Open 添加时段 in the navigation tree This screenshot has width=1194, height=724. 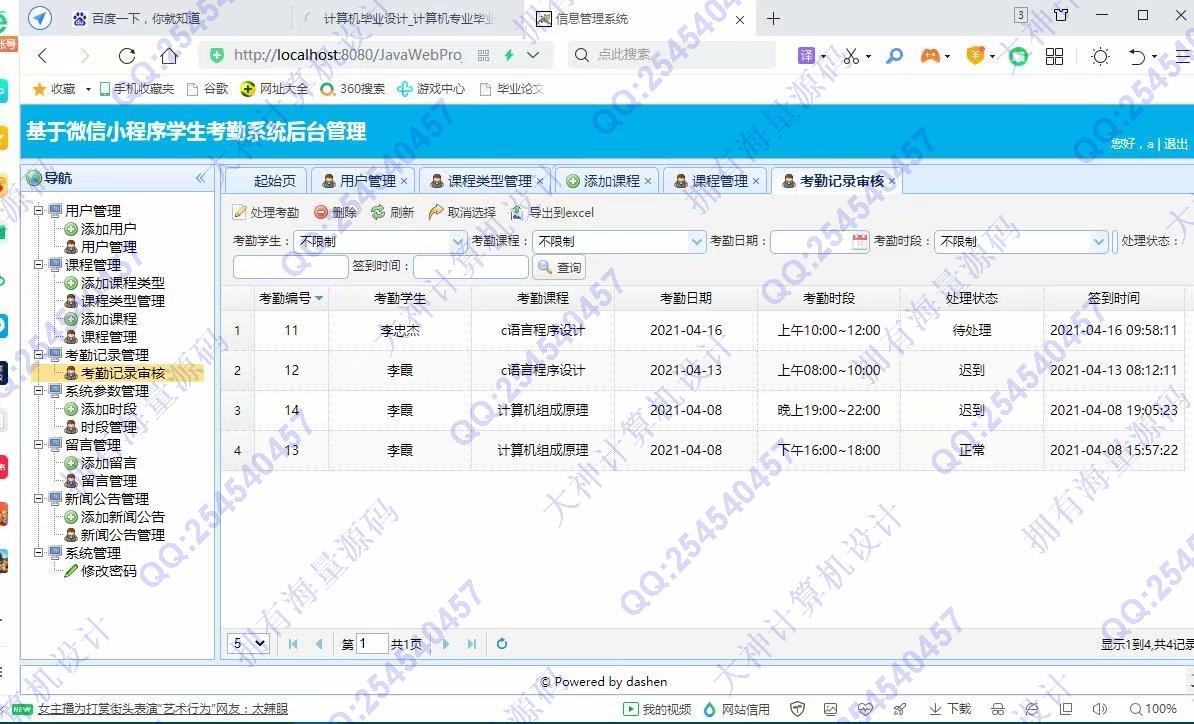108,409
